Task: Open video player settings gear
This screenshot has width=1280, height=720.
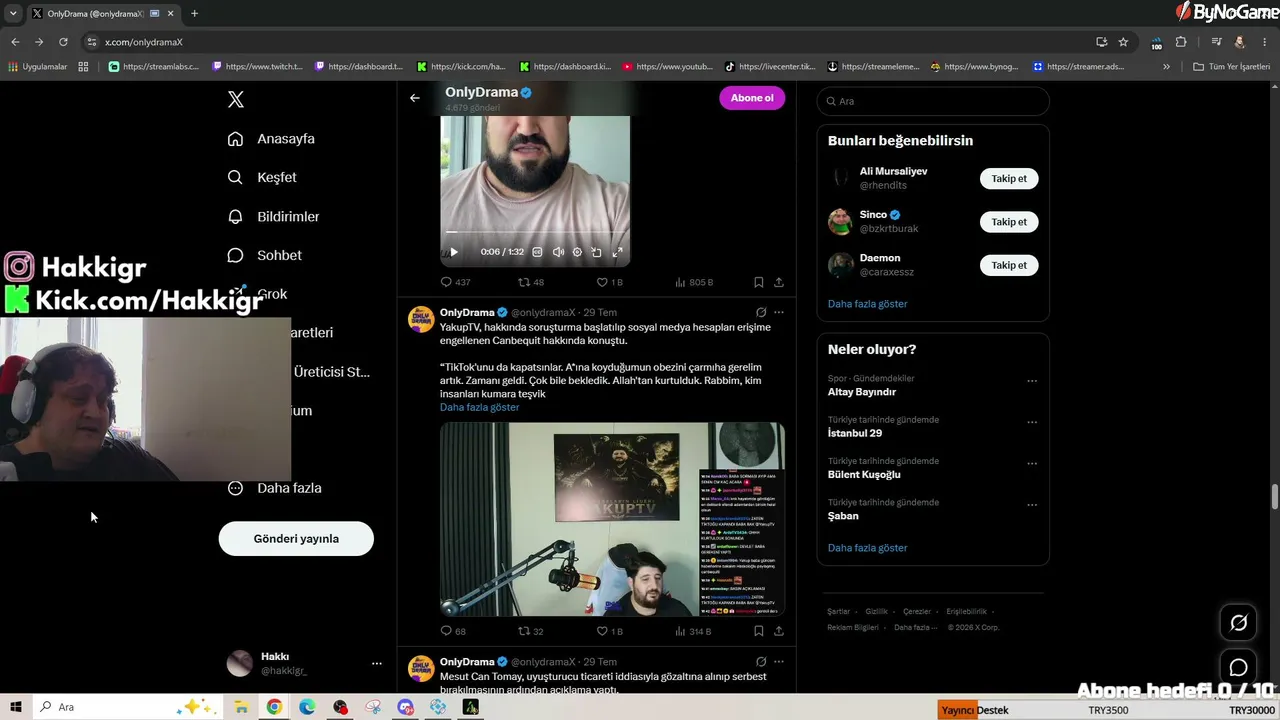Action: (x=577, y=252)
